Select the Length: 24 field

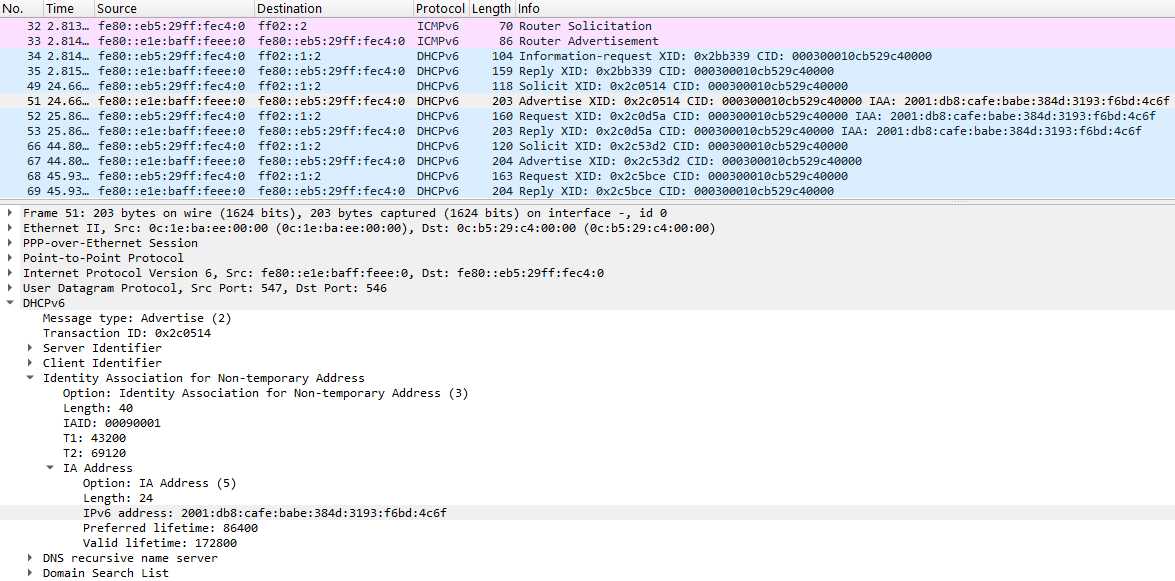pyautogui.click(x=118, y=498)
